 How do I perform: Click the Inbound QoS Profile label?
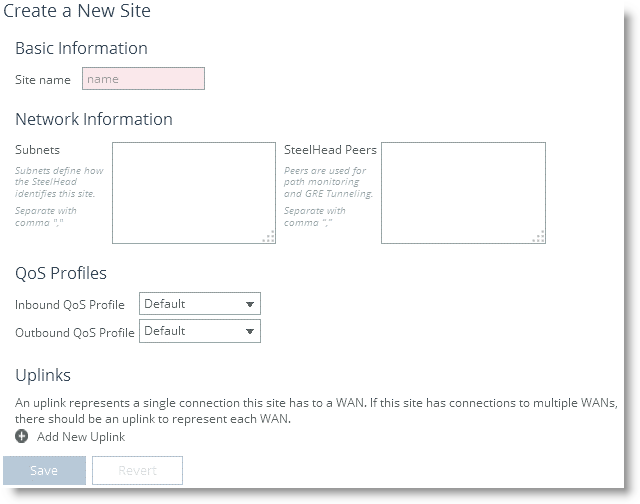70,305
